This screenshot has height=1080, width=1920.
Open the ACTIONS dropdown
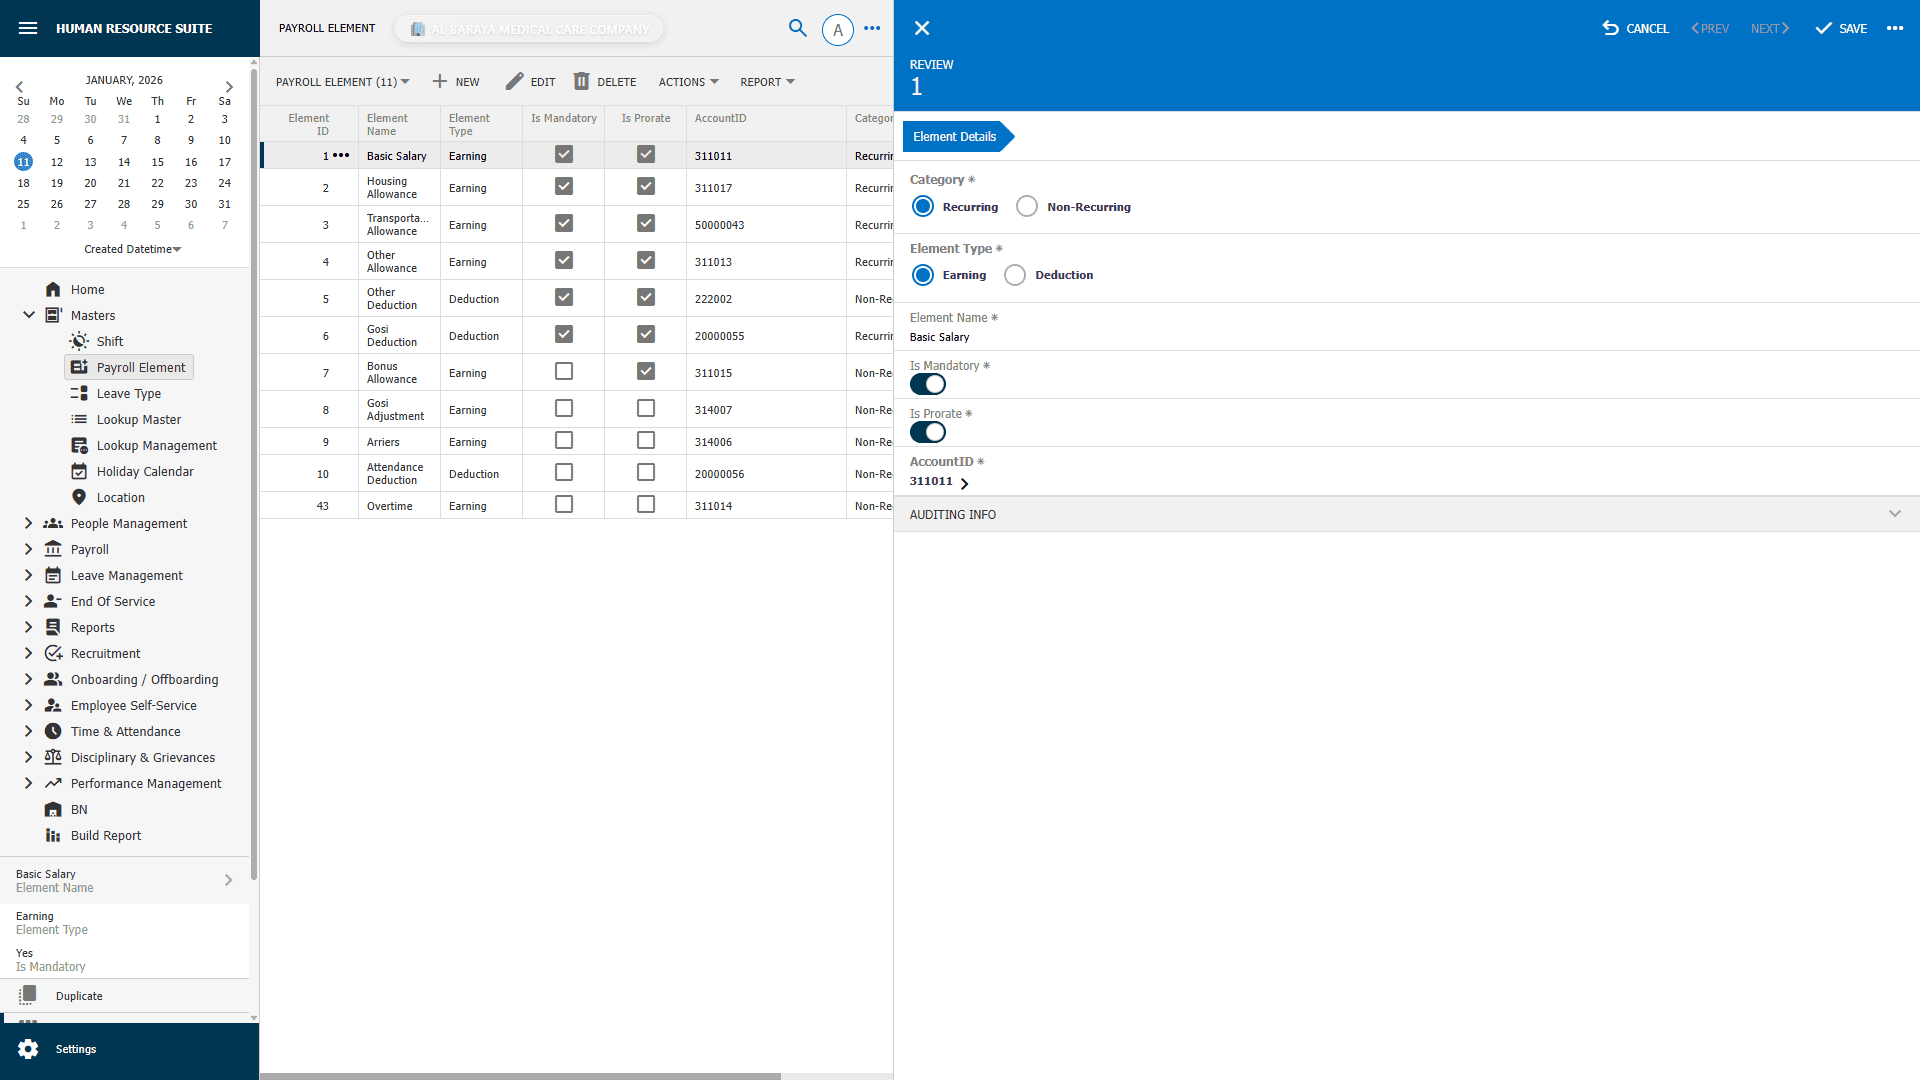click(688, 81)
